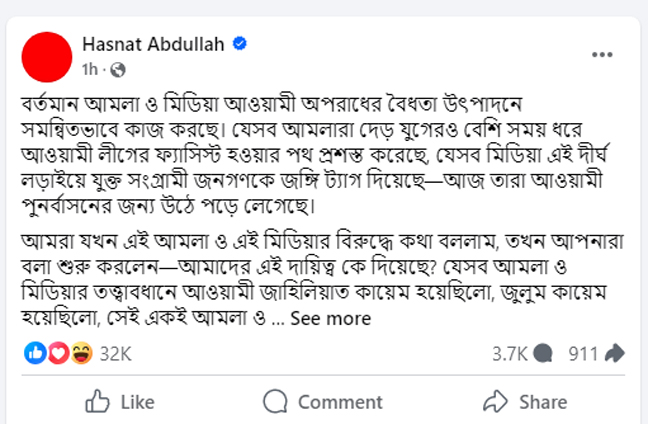Screen dimensions: 648x424
Task: Open Hasnat Abdullah's red profile picture
Action: pos(47,57)
